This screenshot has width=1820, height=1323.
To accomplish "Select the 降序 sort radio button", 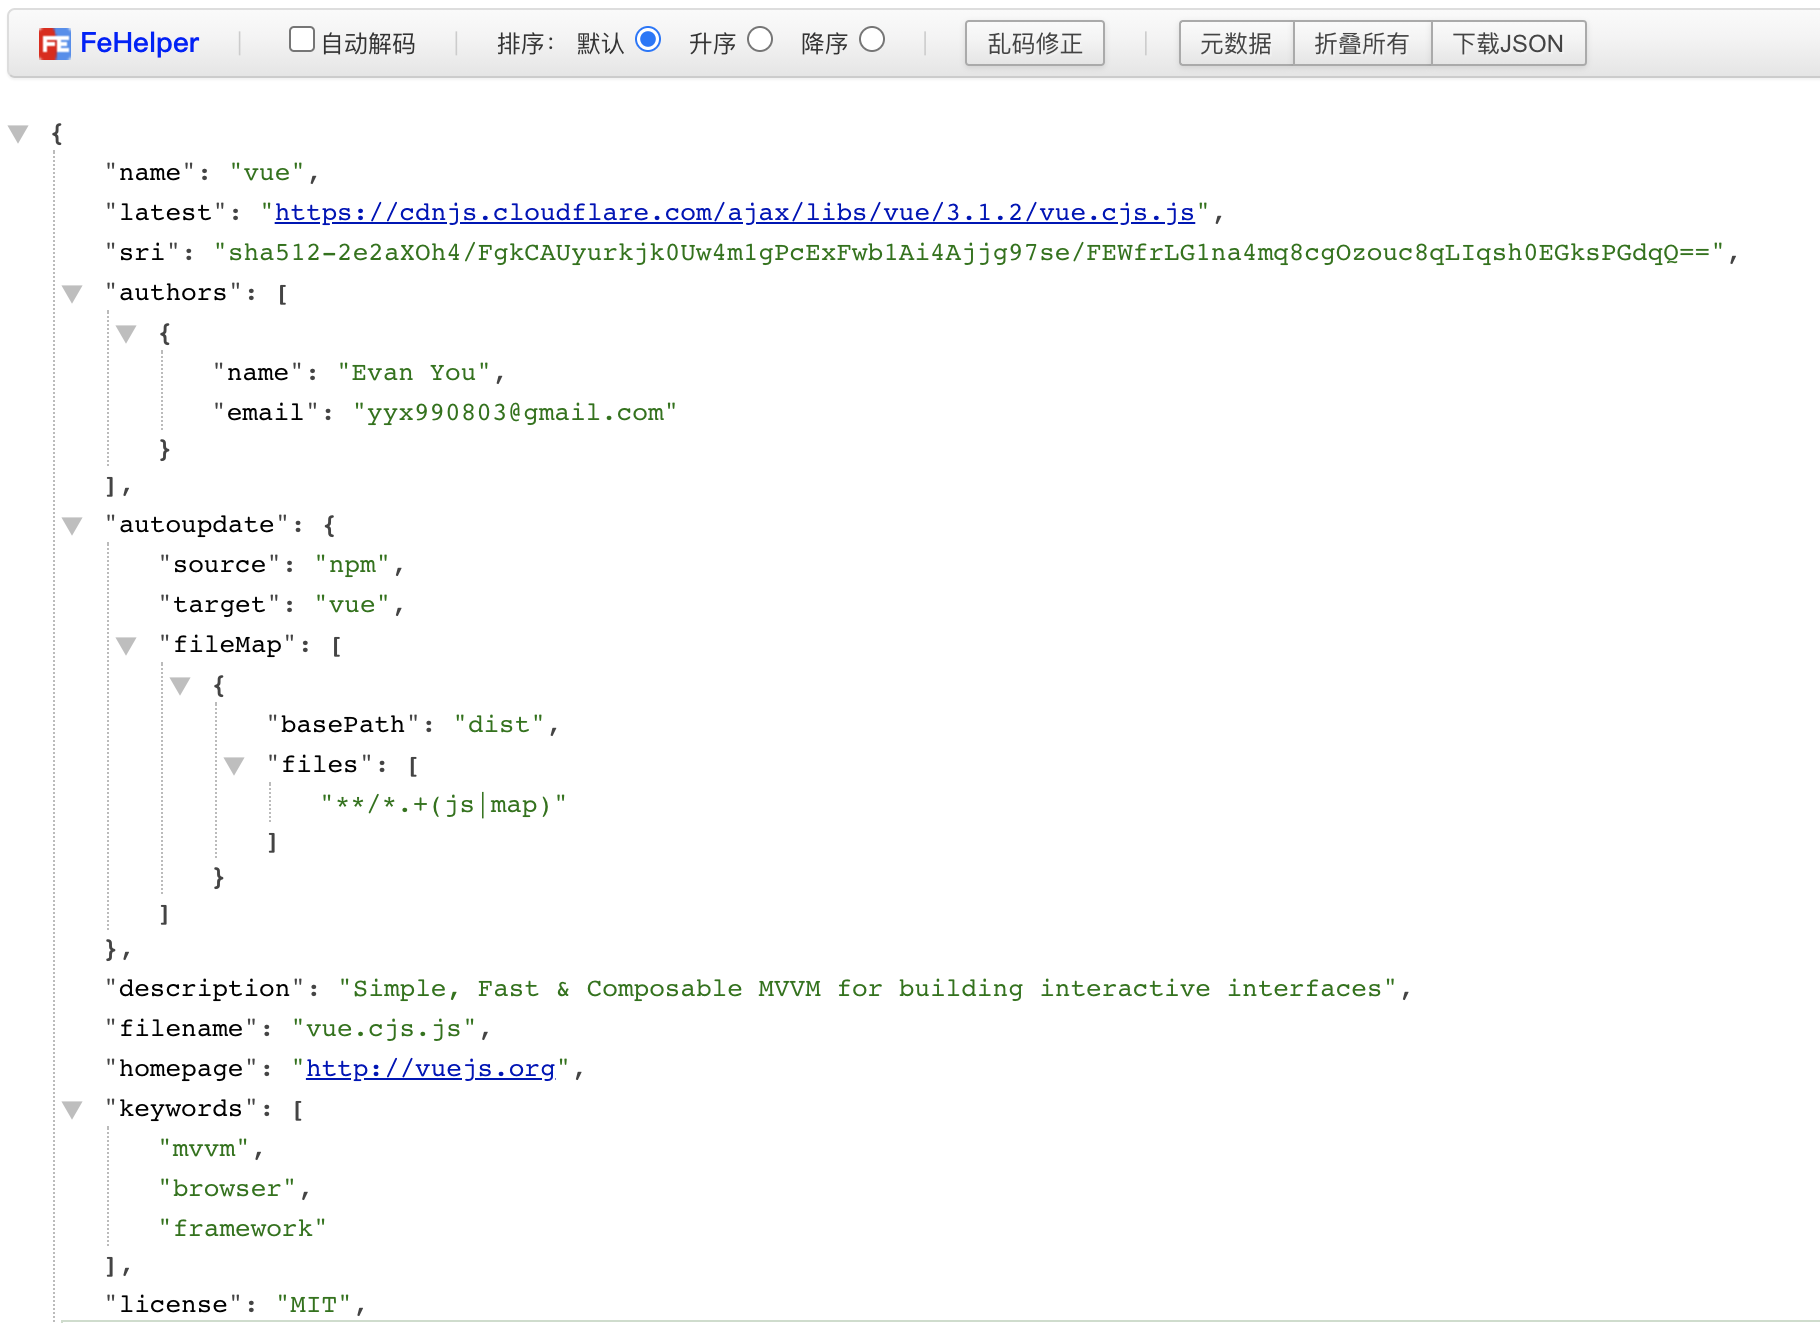I will pos(872,40).
